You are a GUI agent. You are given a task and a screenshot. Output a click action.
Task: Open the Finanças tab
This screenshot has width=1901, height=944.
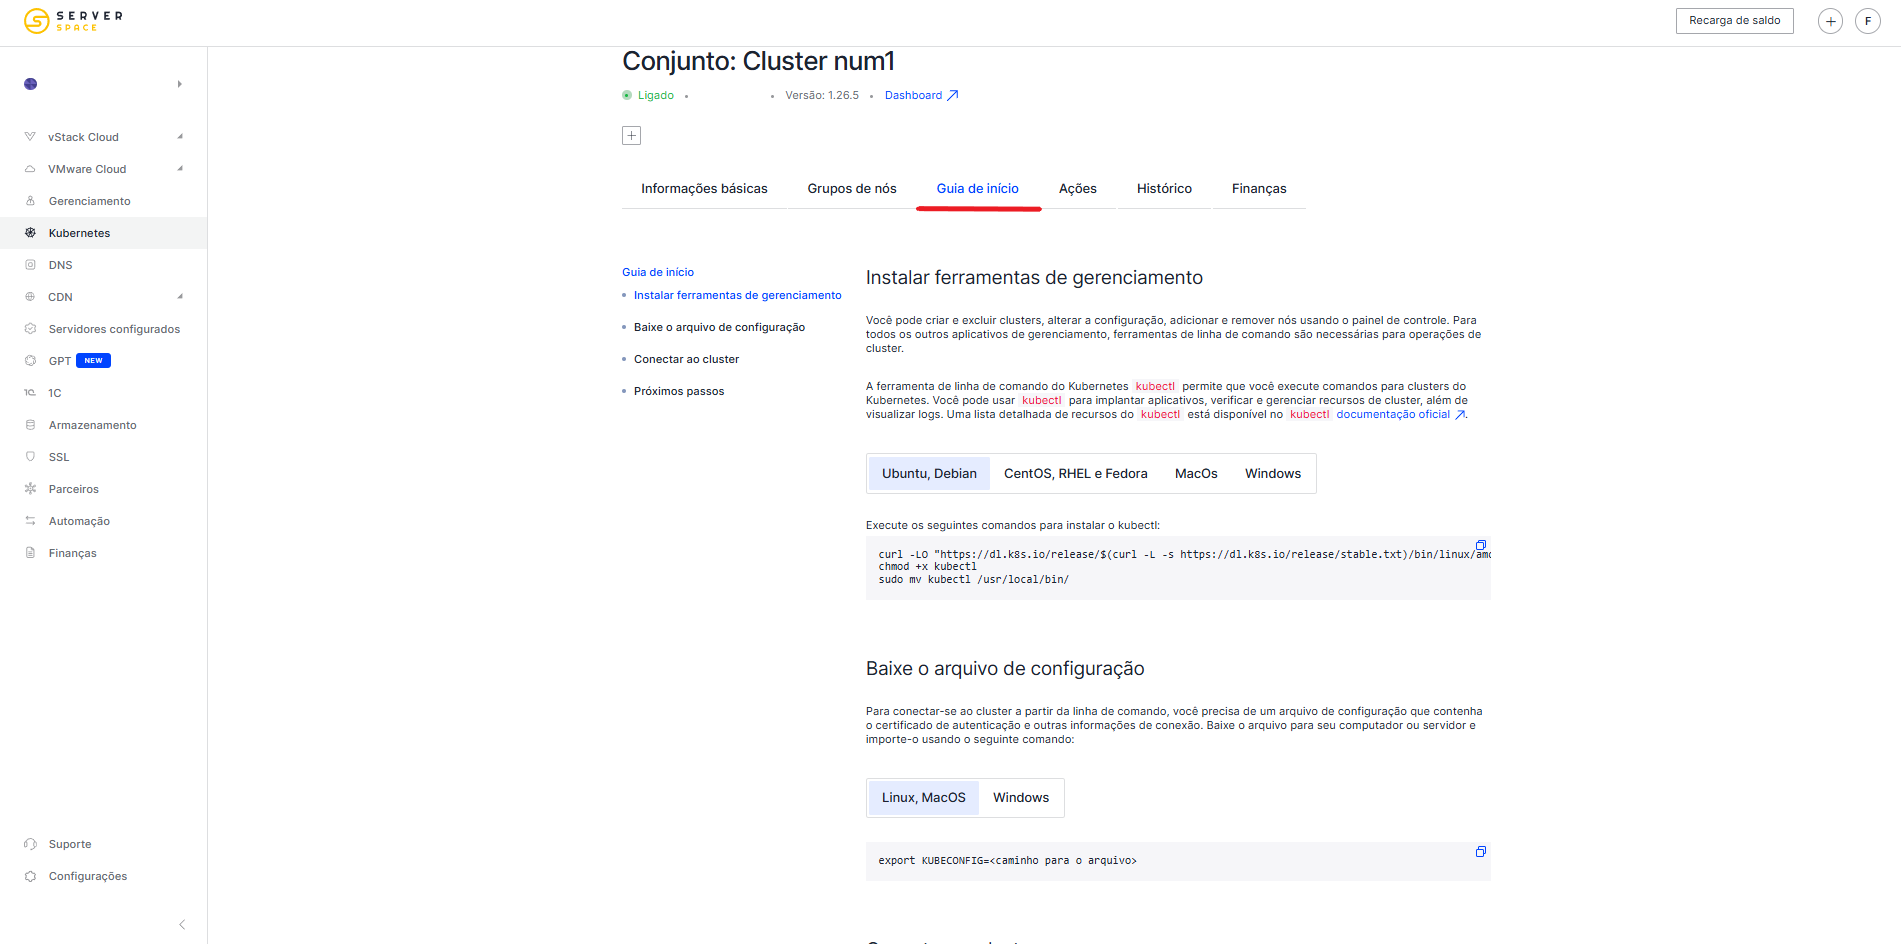[x=1259, y=189]
